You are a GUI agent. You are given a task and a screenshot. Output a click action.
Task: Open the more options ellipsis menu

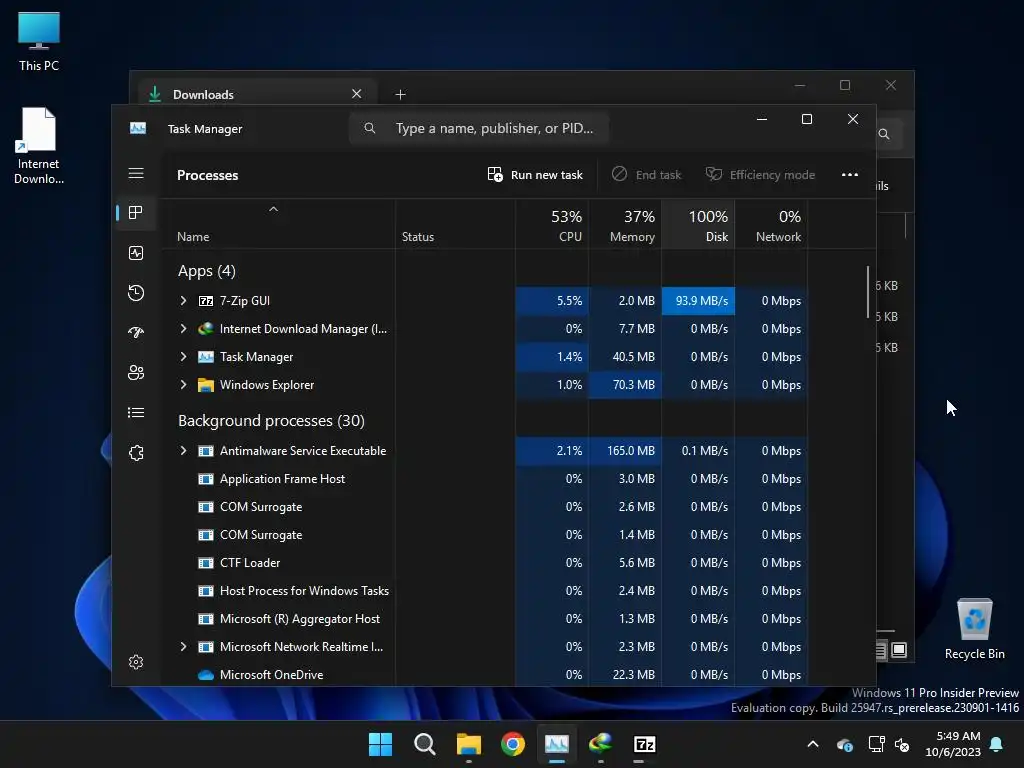point(850,174)
